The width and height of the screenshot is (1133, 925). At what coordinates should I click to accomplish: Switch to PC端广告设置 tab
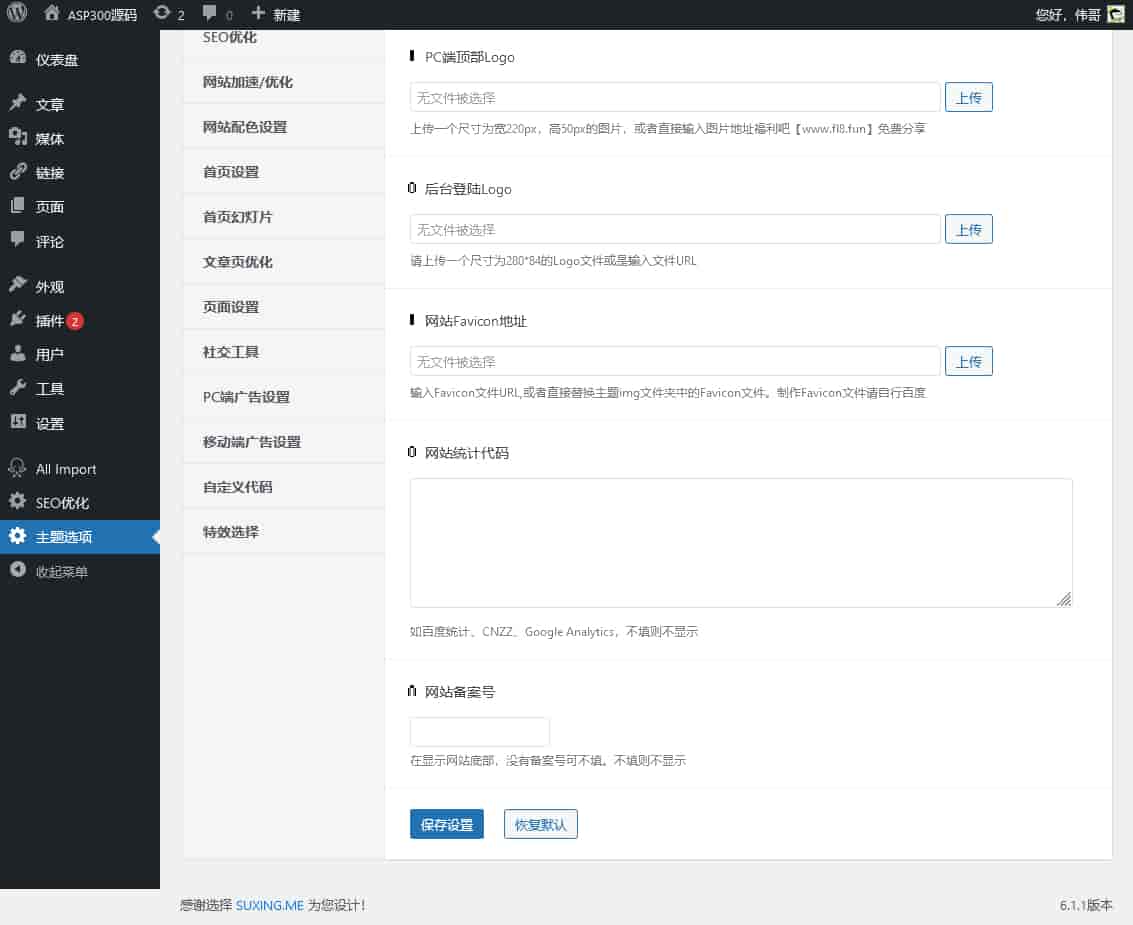click(283, 397)
